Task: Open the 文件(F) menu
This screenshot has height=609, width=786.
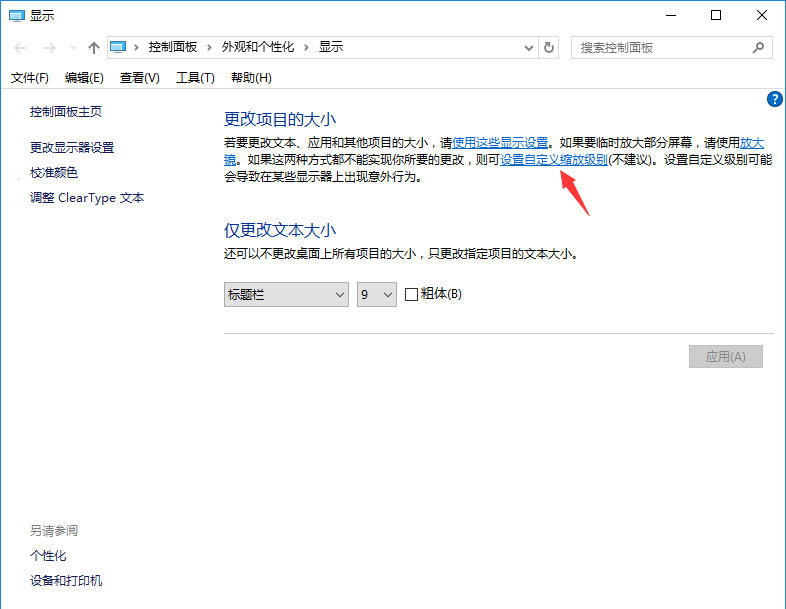Action: pos(30,78)
